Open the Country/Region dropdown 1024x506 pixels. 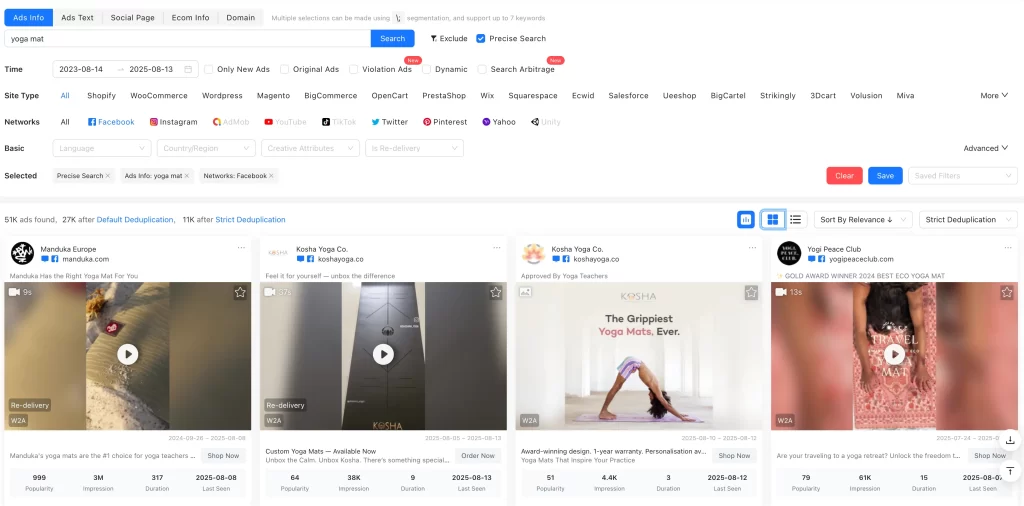tap(206, 148)
